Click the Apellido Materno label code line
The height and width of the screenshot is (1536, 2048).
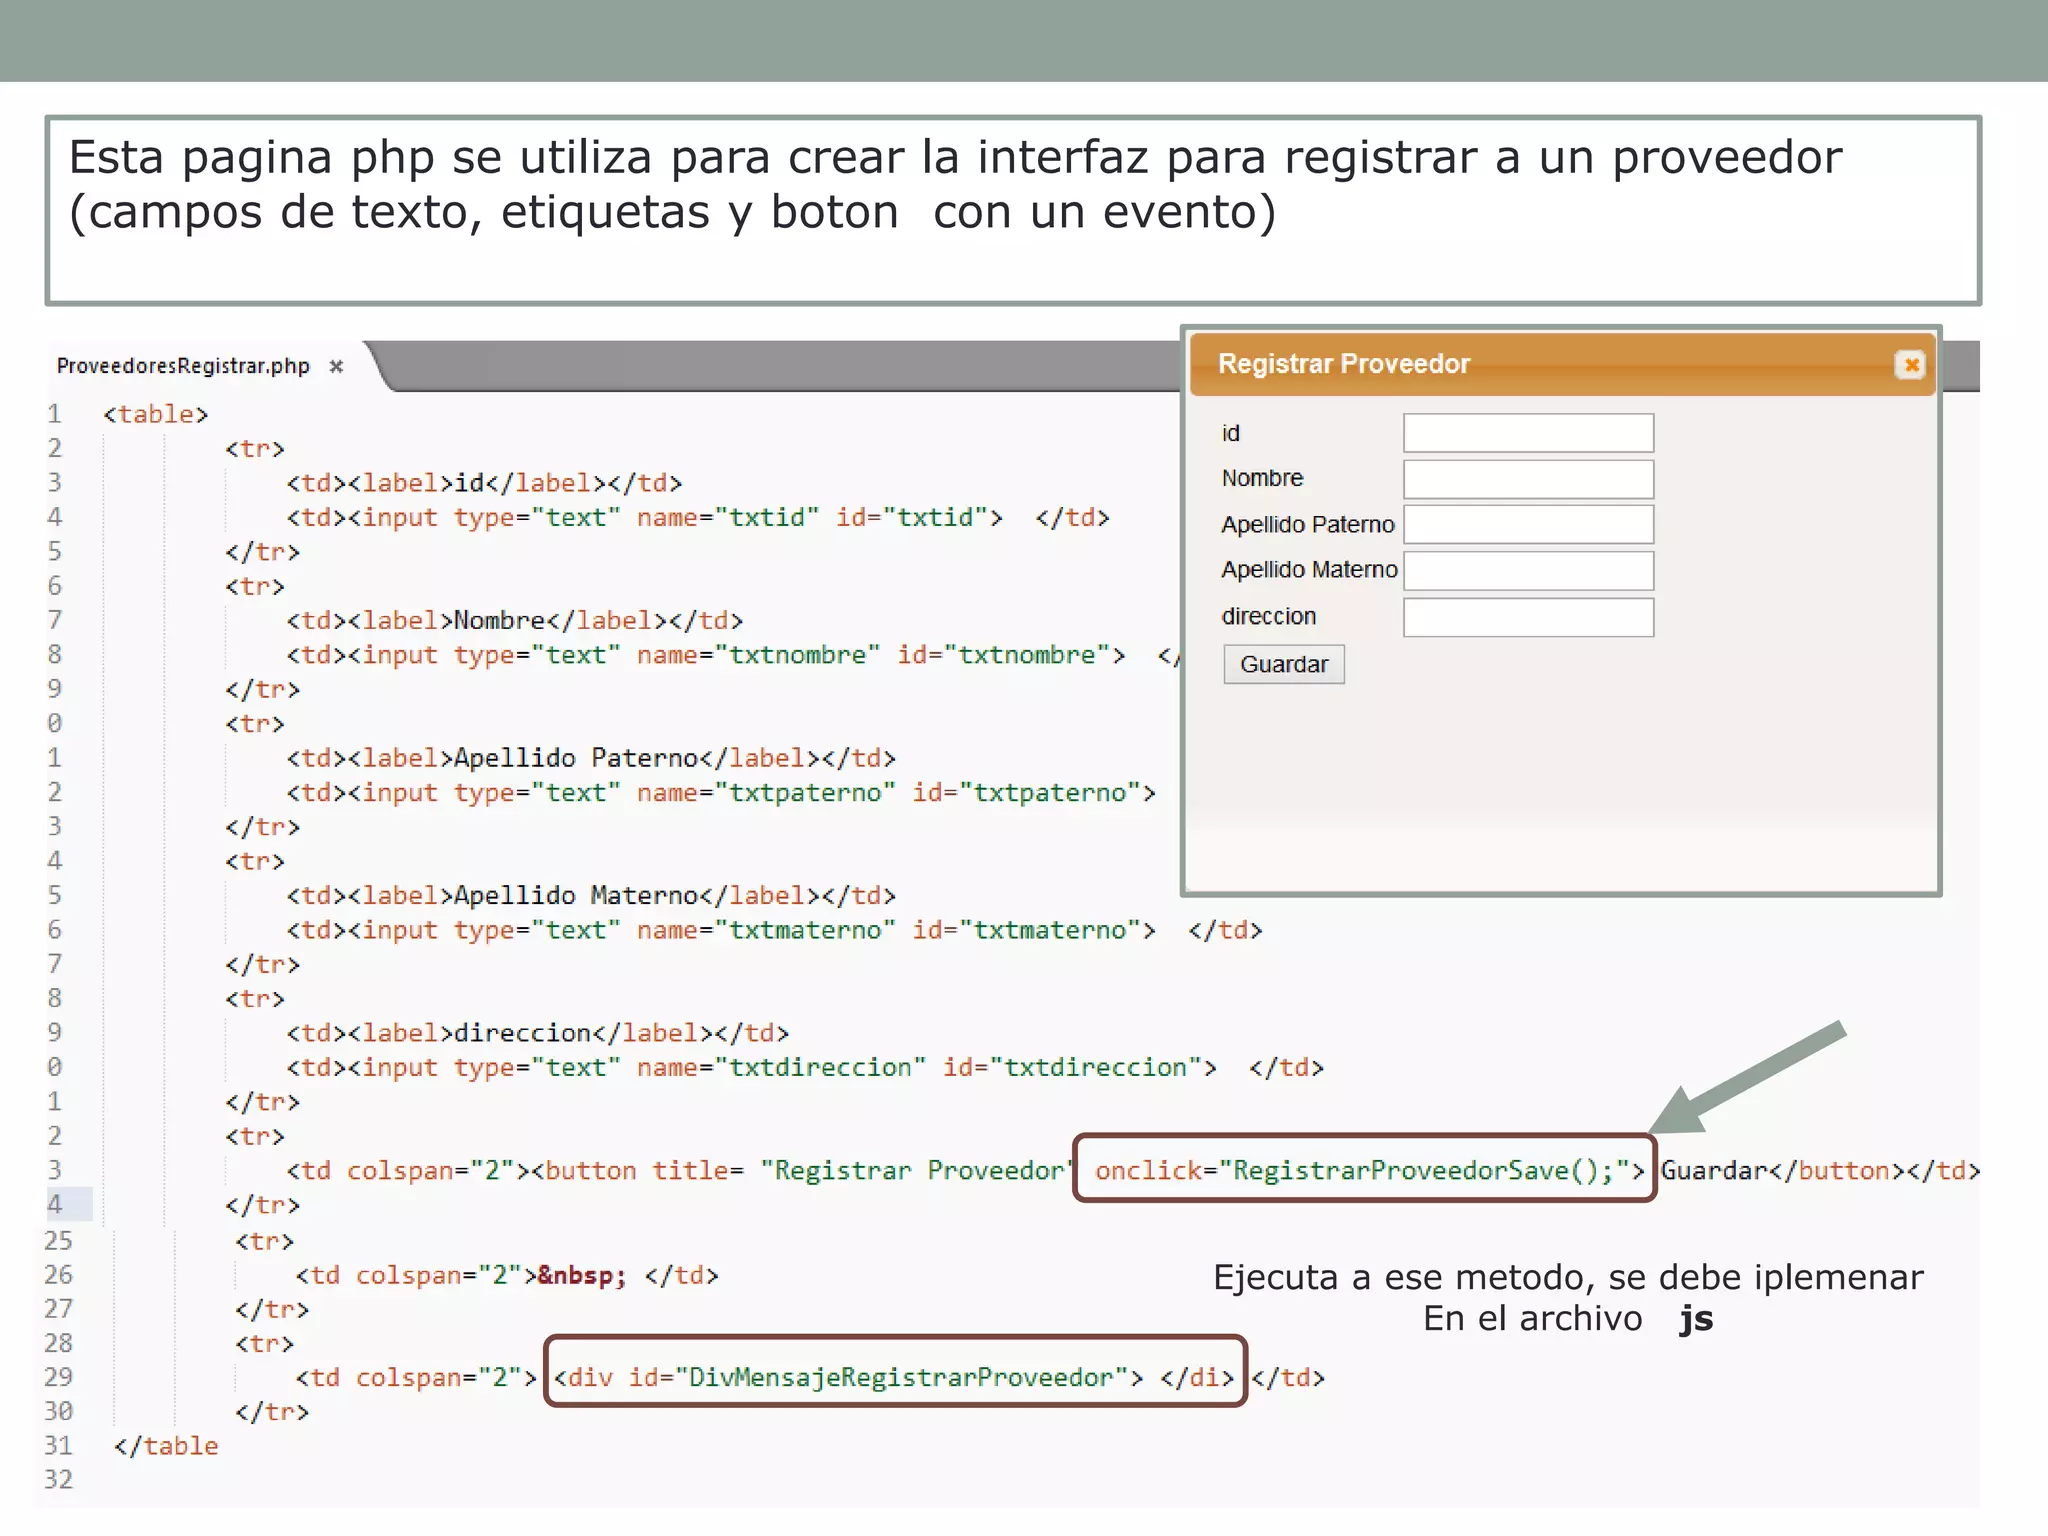tap(591, 895)
